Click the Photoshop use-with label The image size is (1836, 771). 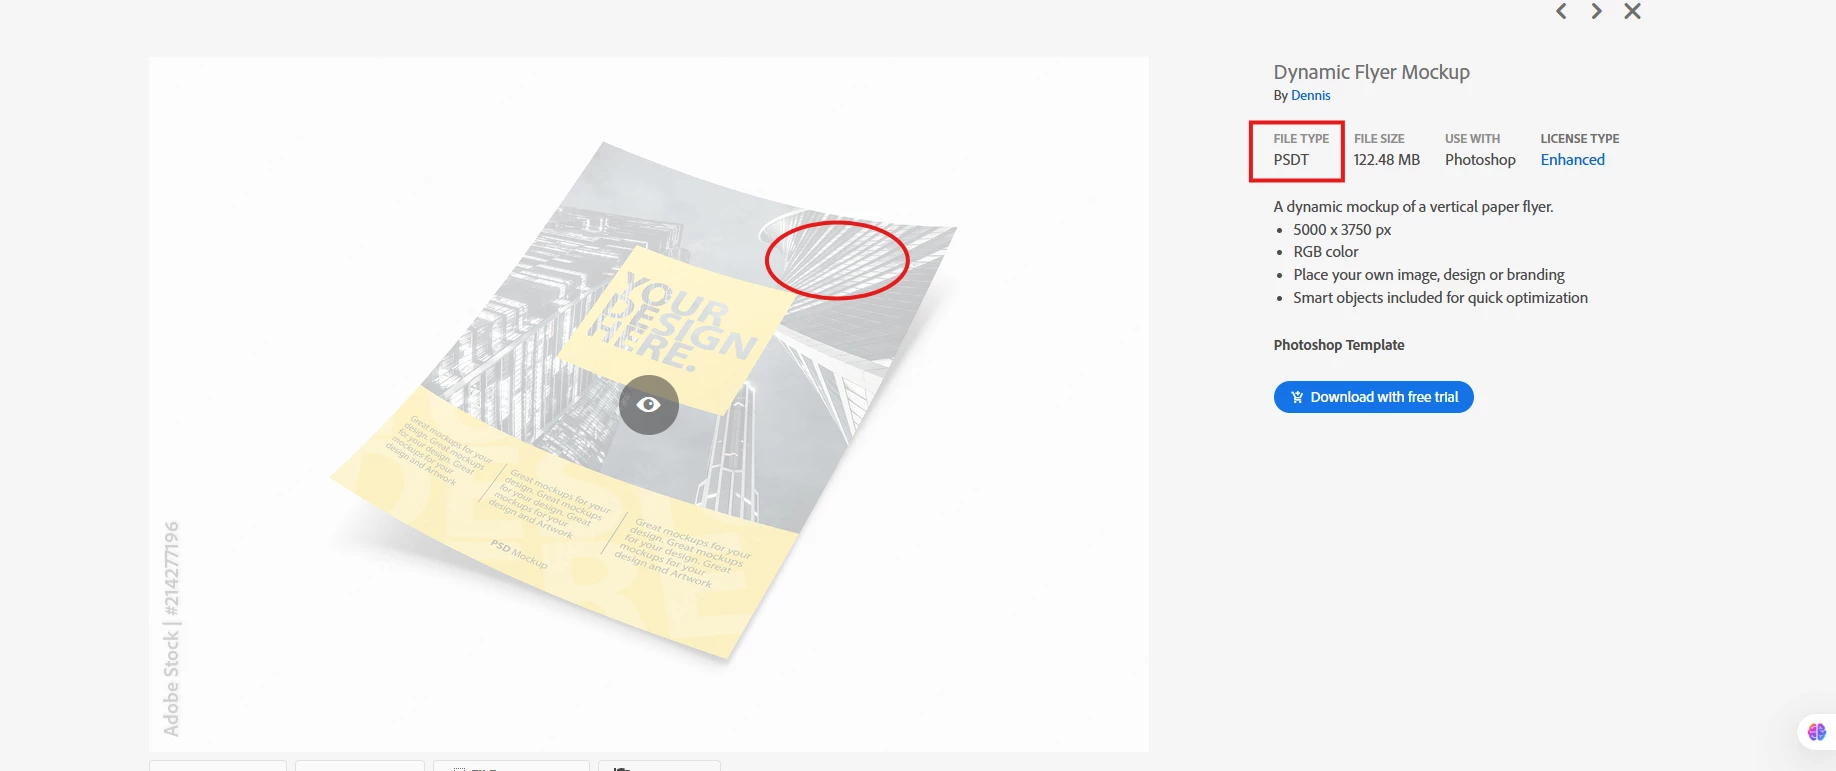pyautogui.click(x=1480, y=160)
